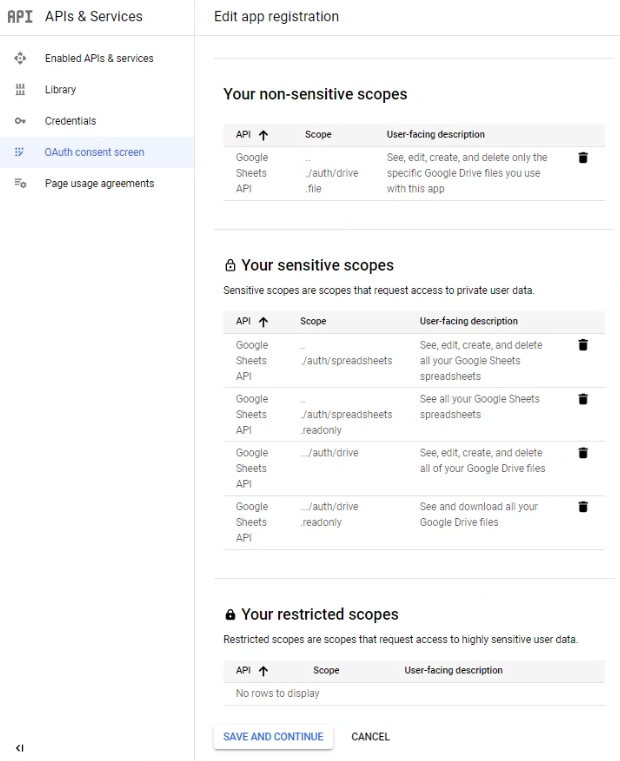Screen dimensions: 620x761
Task: Open Enabled APIs & services page
Action: click(x=99, y=58)
